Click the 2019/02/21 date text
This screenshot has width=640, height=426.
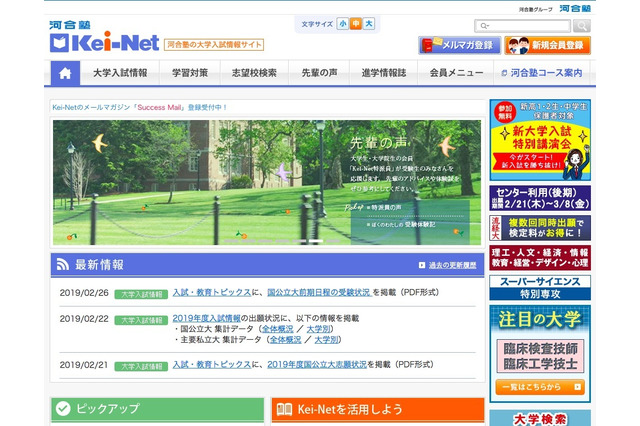click(84, 365)
